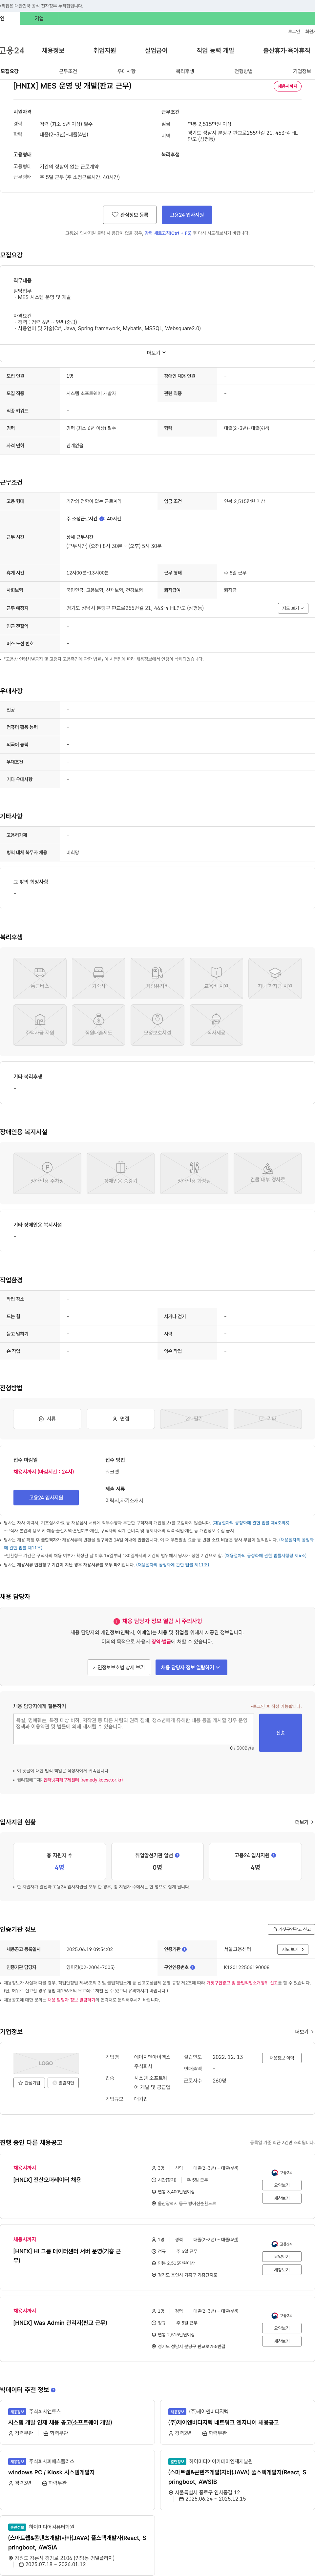Click the 로그인 link at top

[x=294, y=31]
